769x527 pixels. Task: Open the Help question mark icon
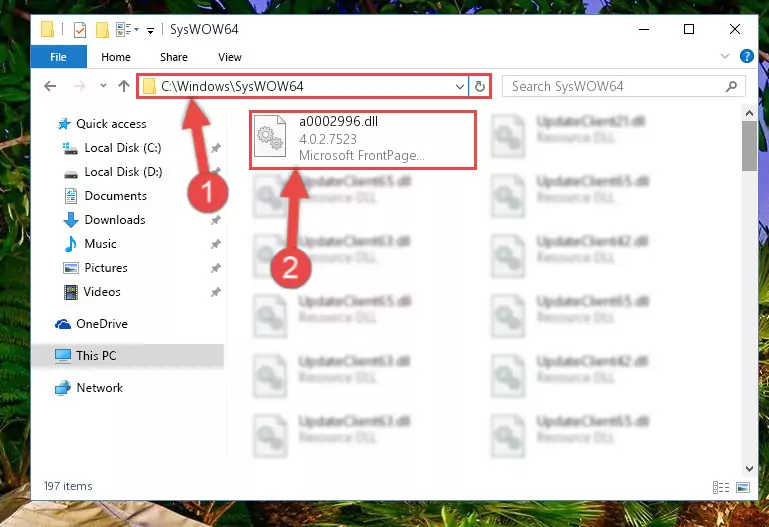pos(746,56)
